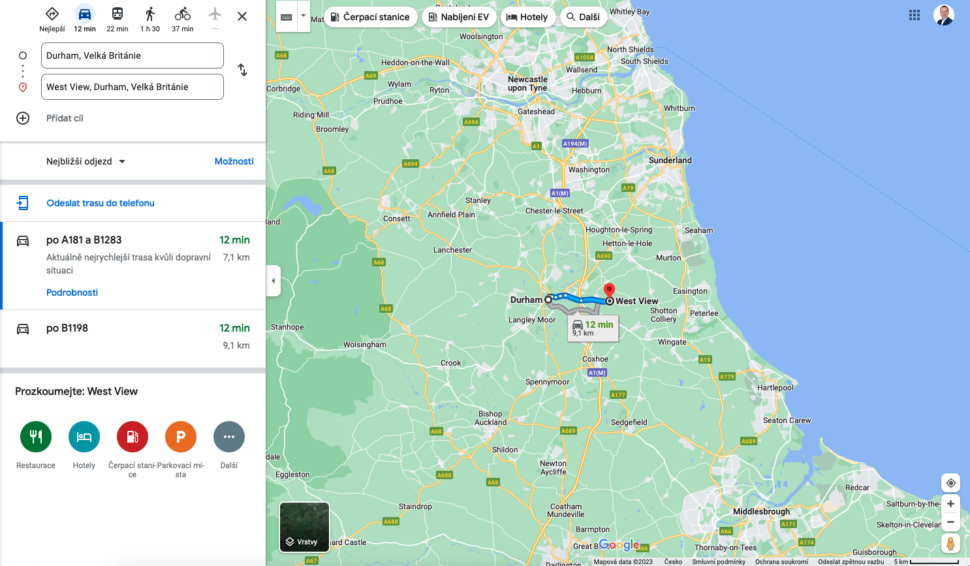Click the Parkovací místa orange icon
Screen dimensions: 970x566
[x=181, y=437]
